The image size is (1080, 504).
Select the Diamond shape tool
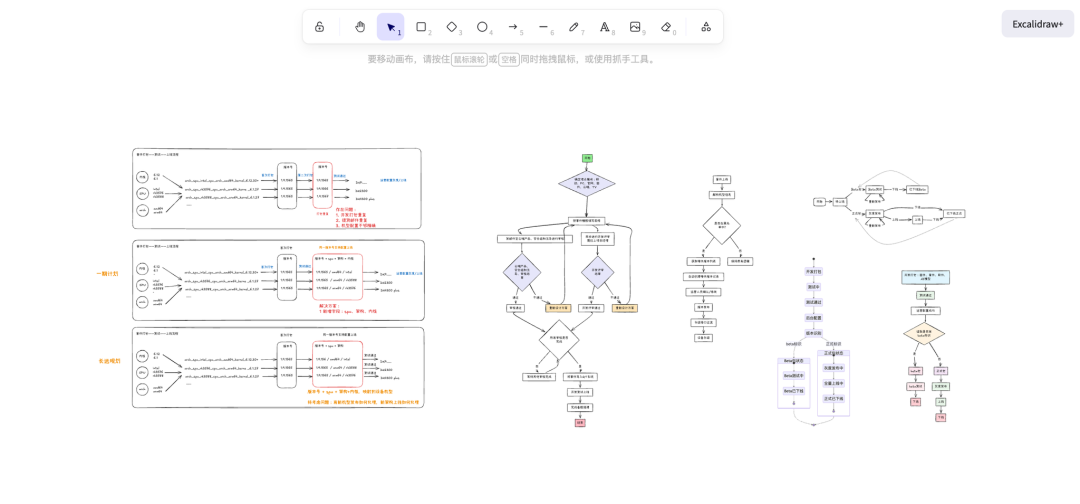pyautogui.click(x=452, y=27)
